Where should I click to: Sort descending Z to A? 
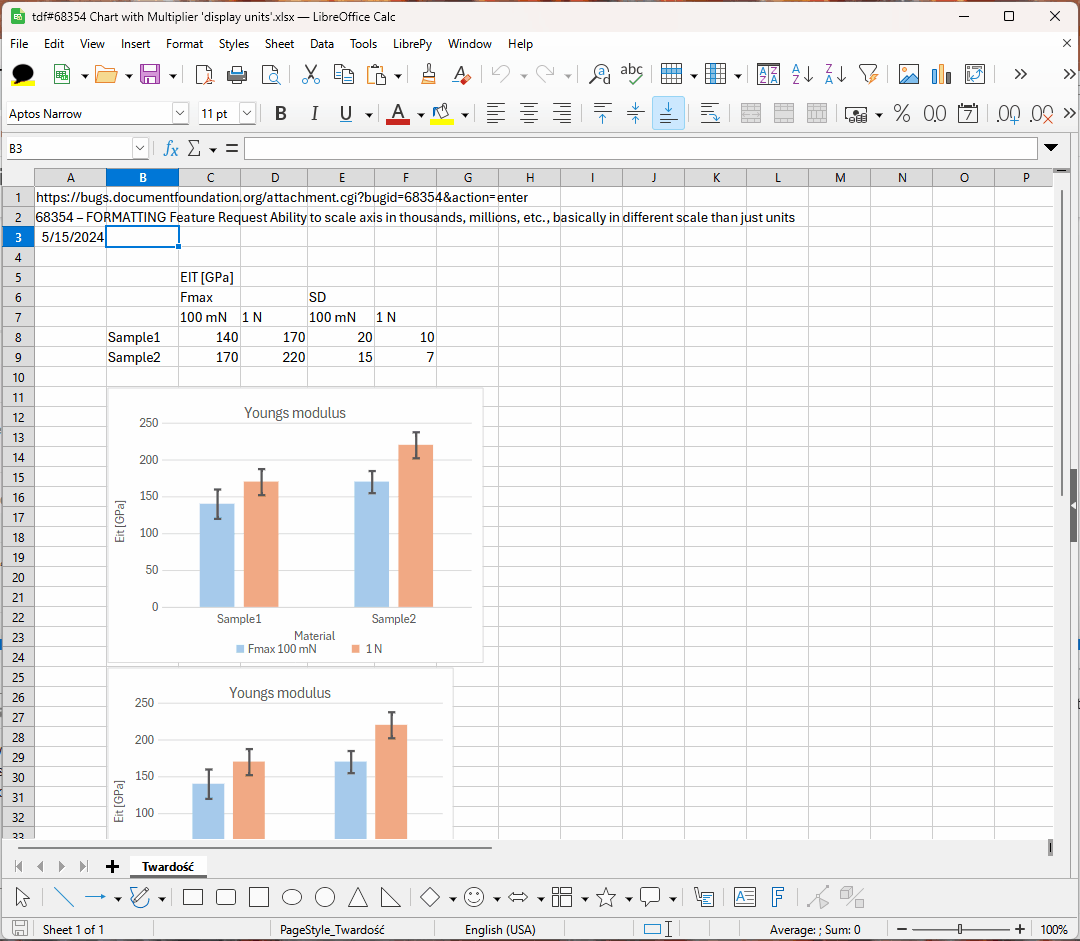point(835,74)
